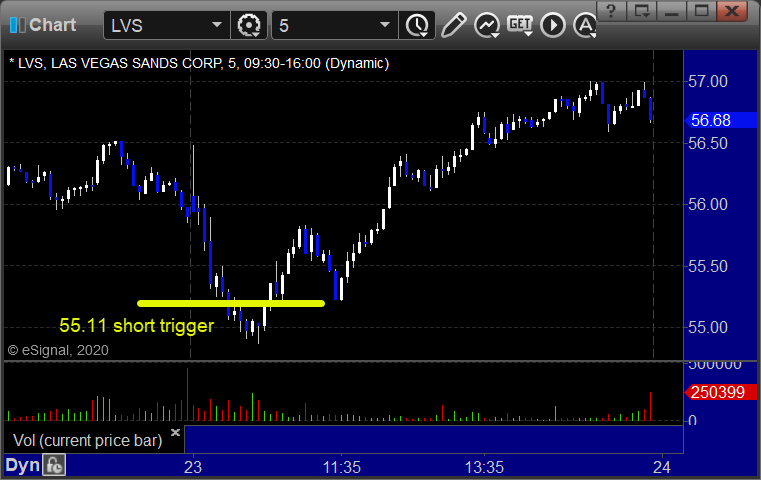Screen dimensions: 761x480
Task: Open the LVS symbol dropdown
Action: 216,25
